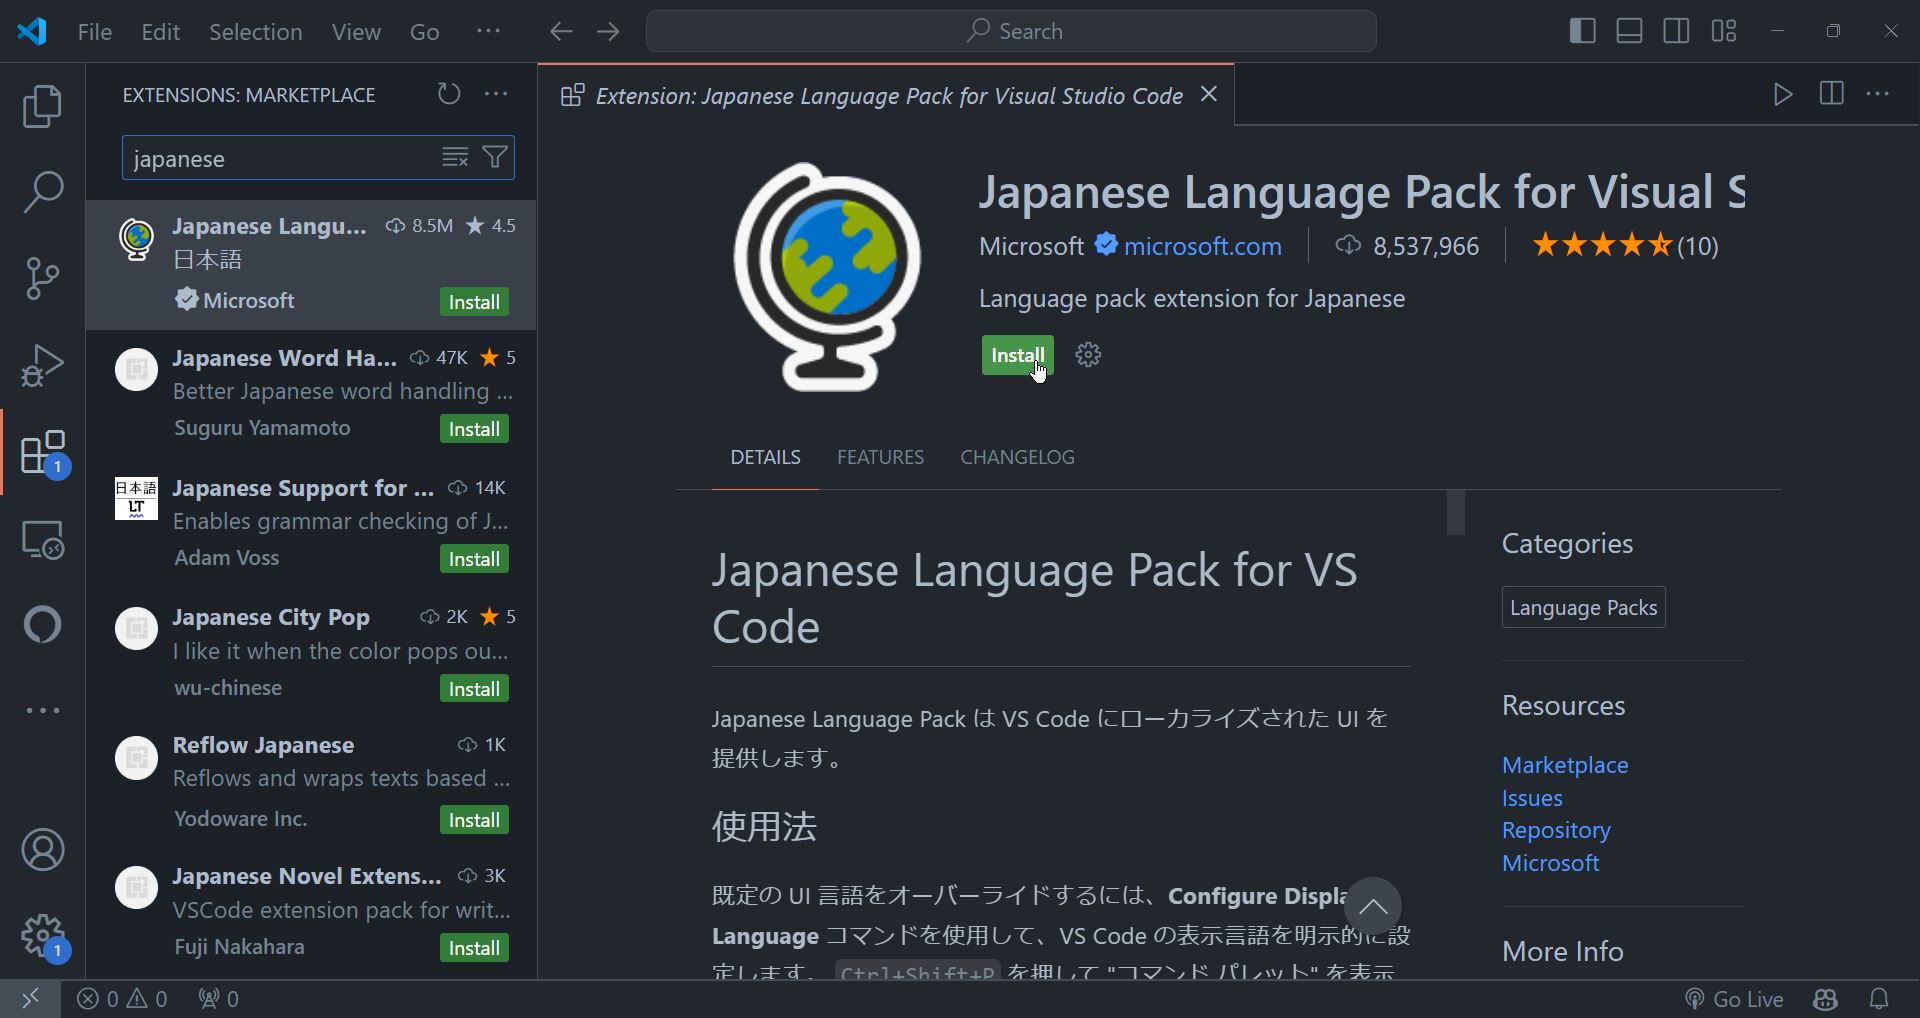Screen dimensions: 1920x1018
Task: Open the microsoft.com publisher link
Action: pyautogui.click(x=1202, y=246)
